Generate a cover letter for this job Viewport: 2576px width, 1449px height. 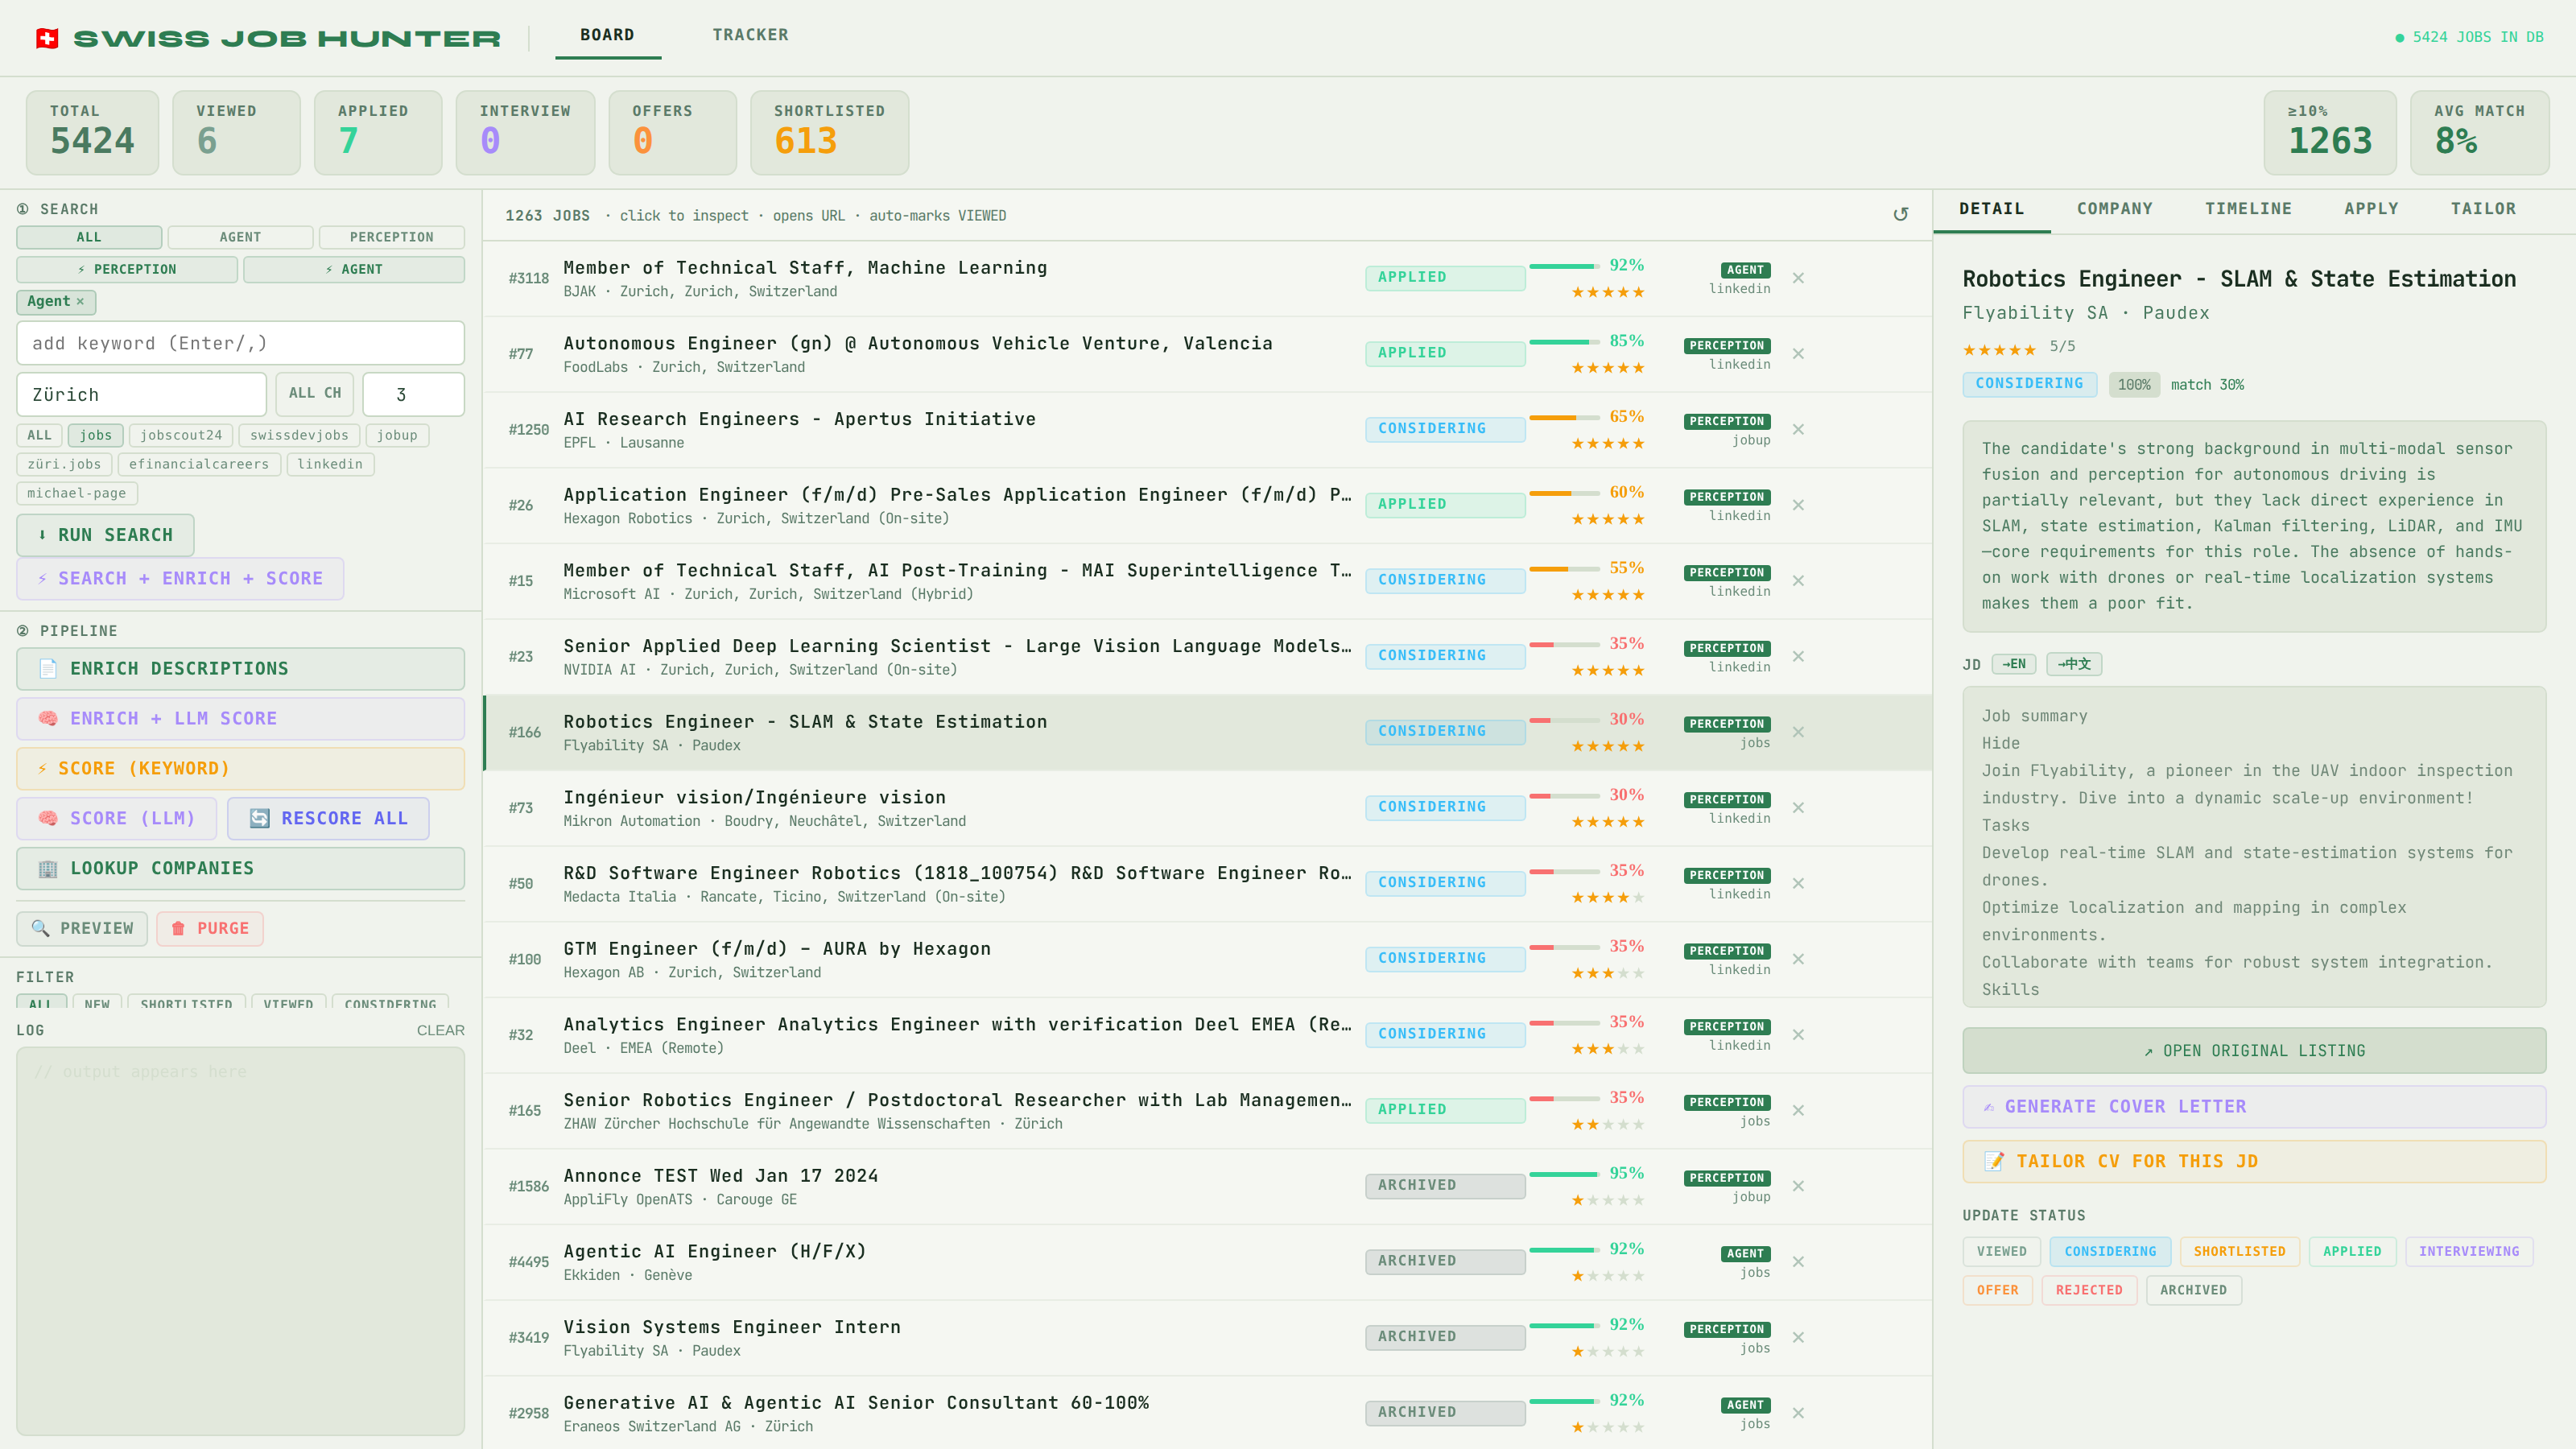(2254, 1107)
